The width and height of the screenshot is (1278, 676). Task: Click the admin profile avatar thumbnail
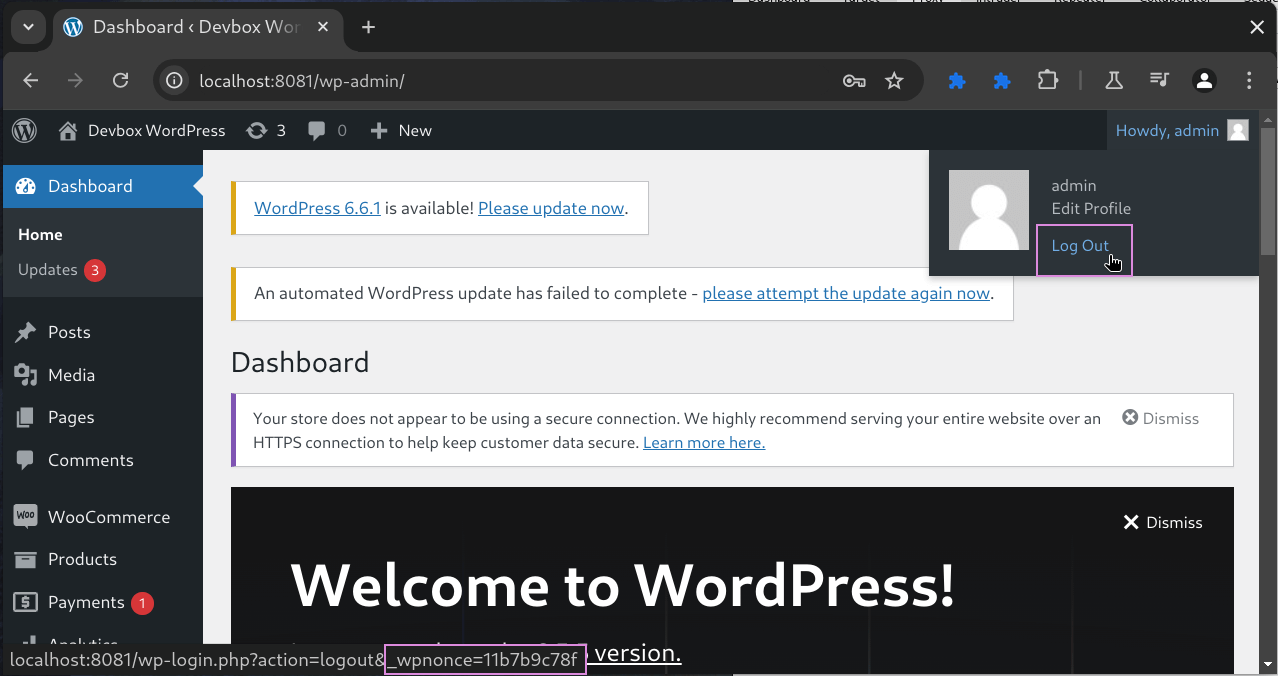pos(988,210)
